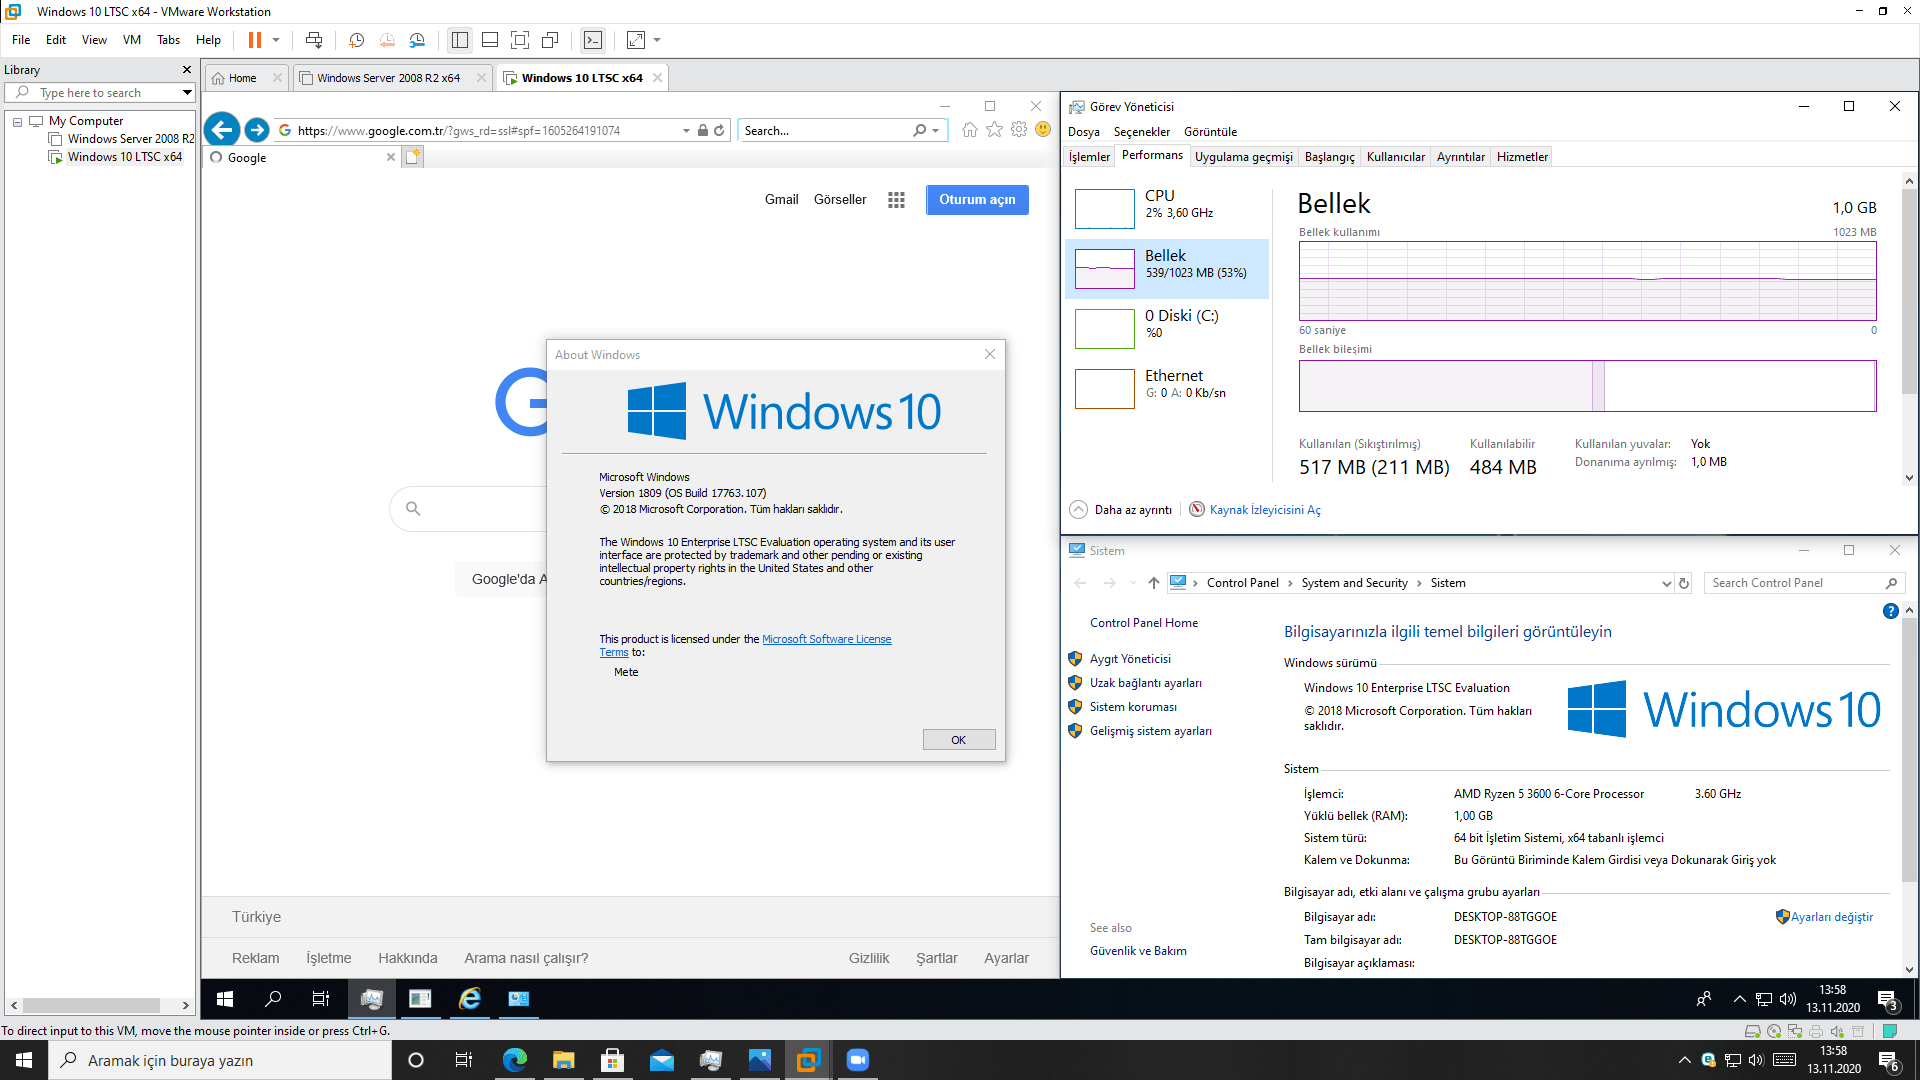Open the snapshot manager wrench-clock icon
Image resolution: width=1920 pixels, height=1080 pixels.
click(417, 40)
